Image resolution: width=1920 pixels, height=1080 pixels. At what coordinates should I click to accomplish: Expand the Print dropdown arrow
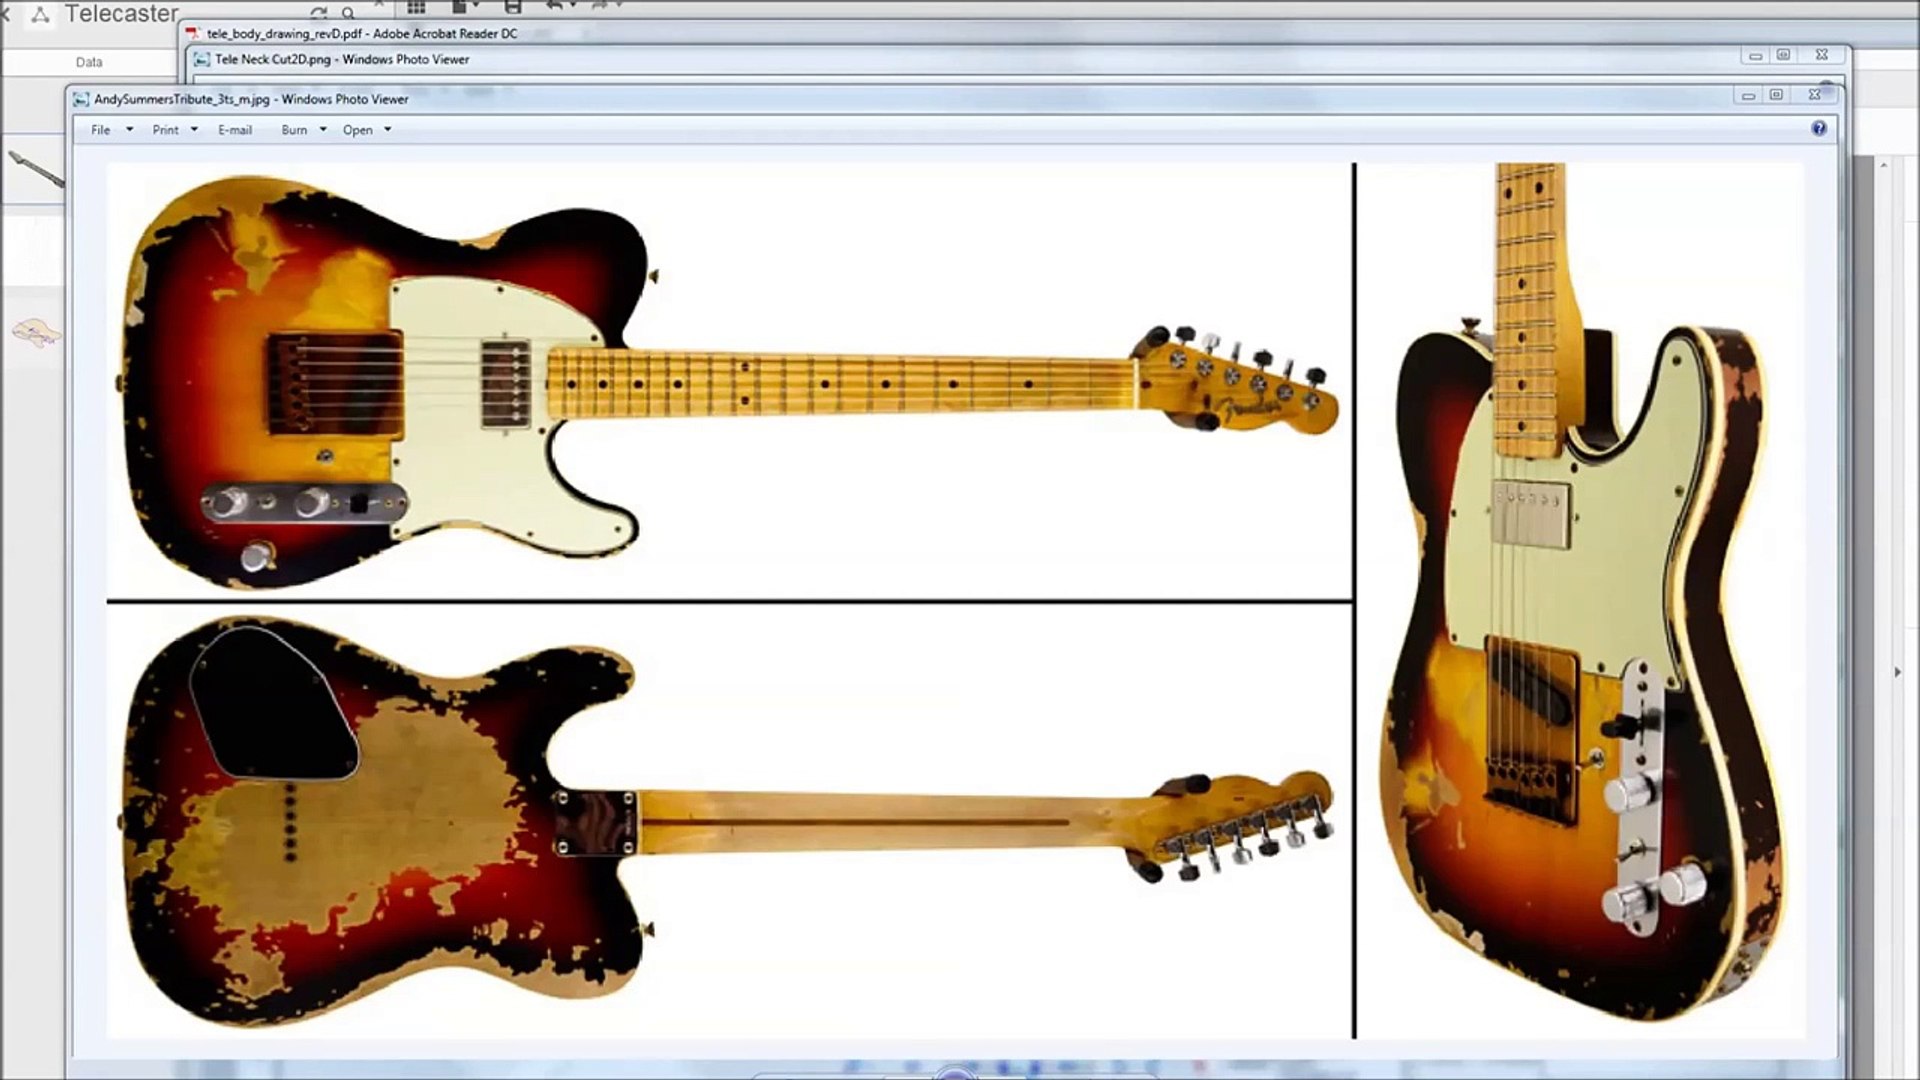(194, 130)
